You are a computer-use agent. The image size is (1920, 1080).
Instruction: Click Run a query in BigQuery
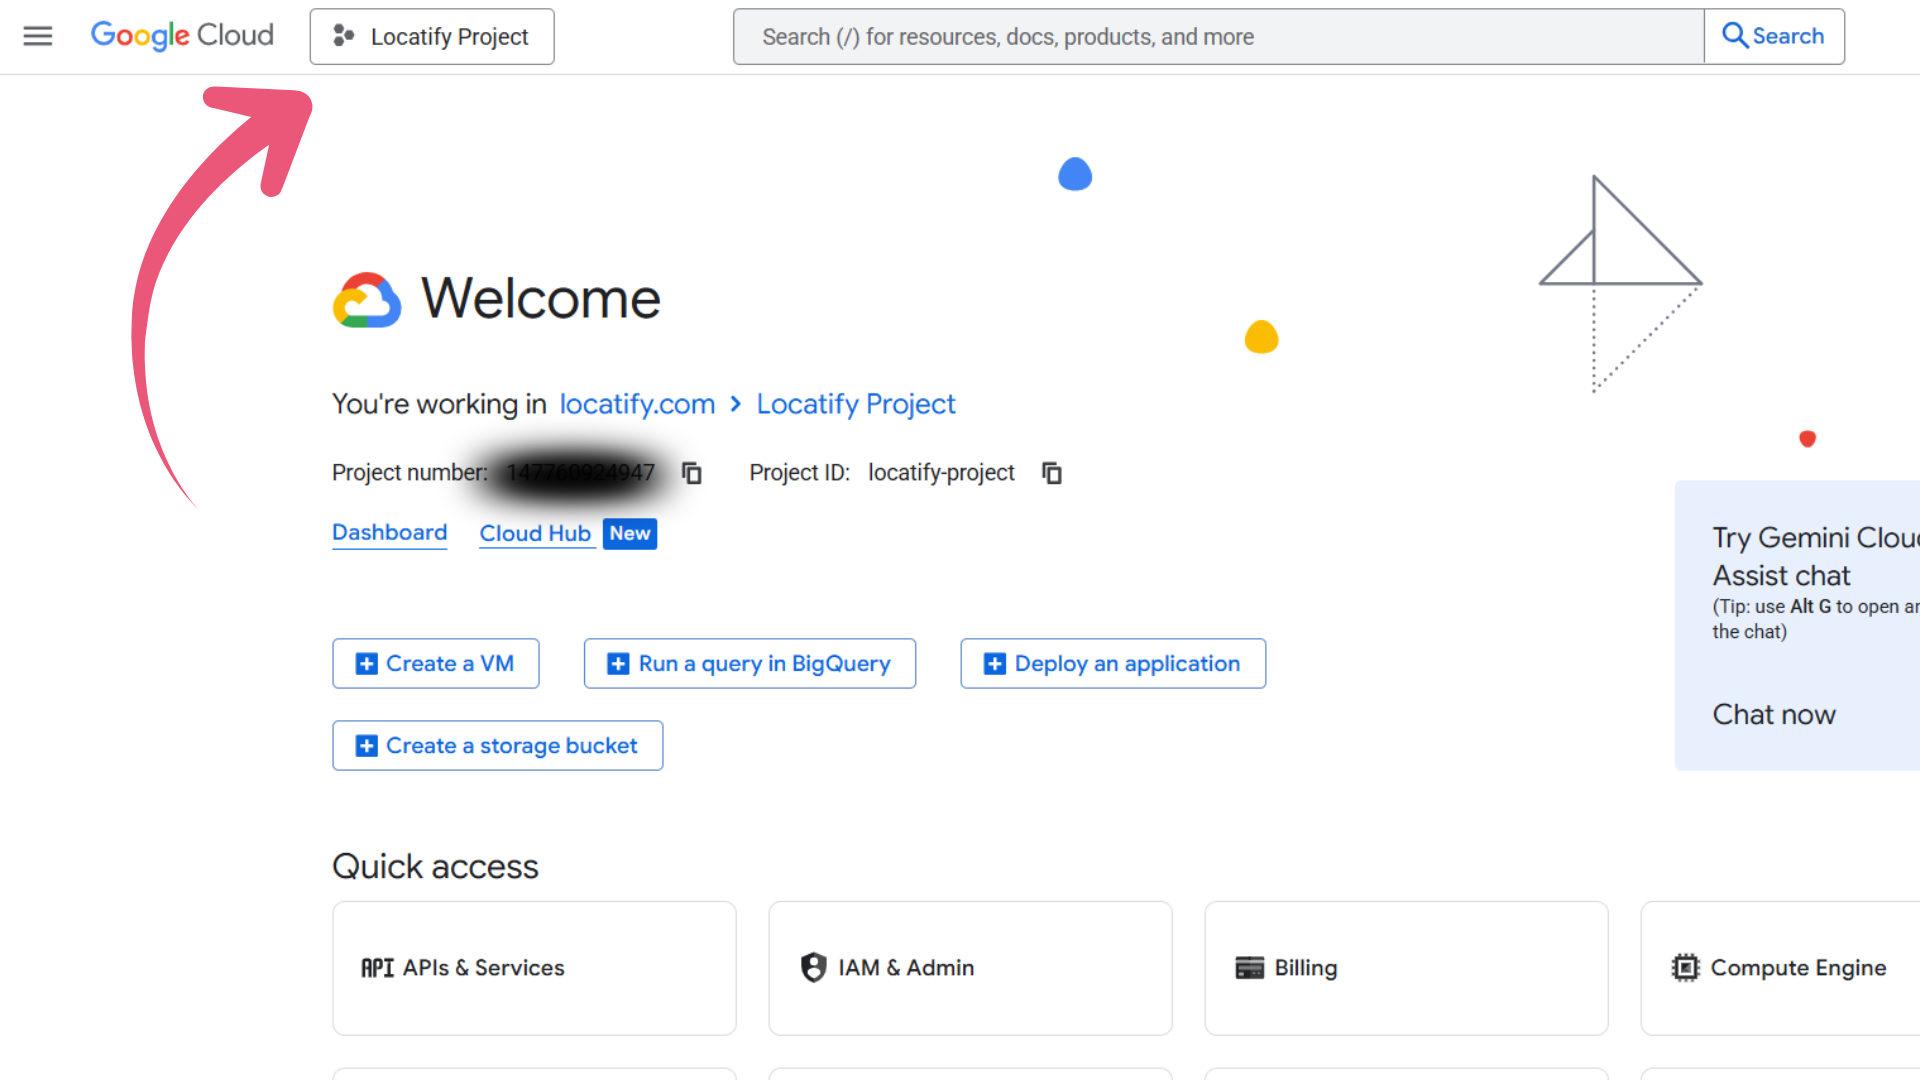click(750, 664)
